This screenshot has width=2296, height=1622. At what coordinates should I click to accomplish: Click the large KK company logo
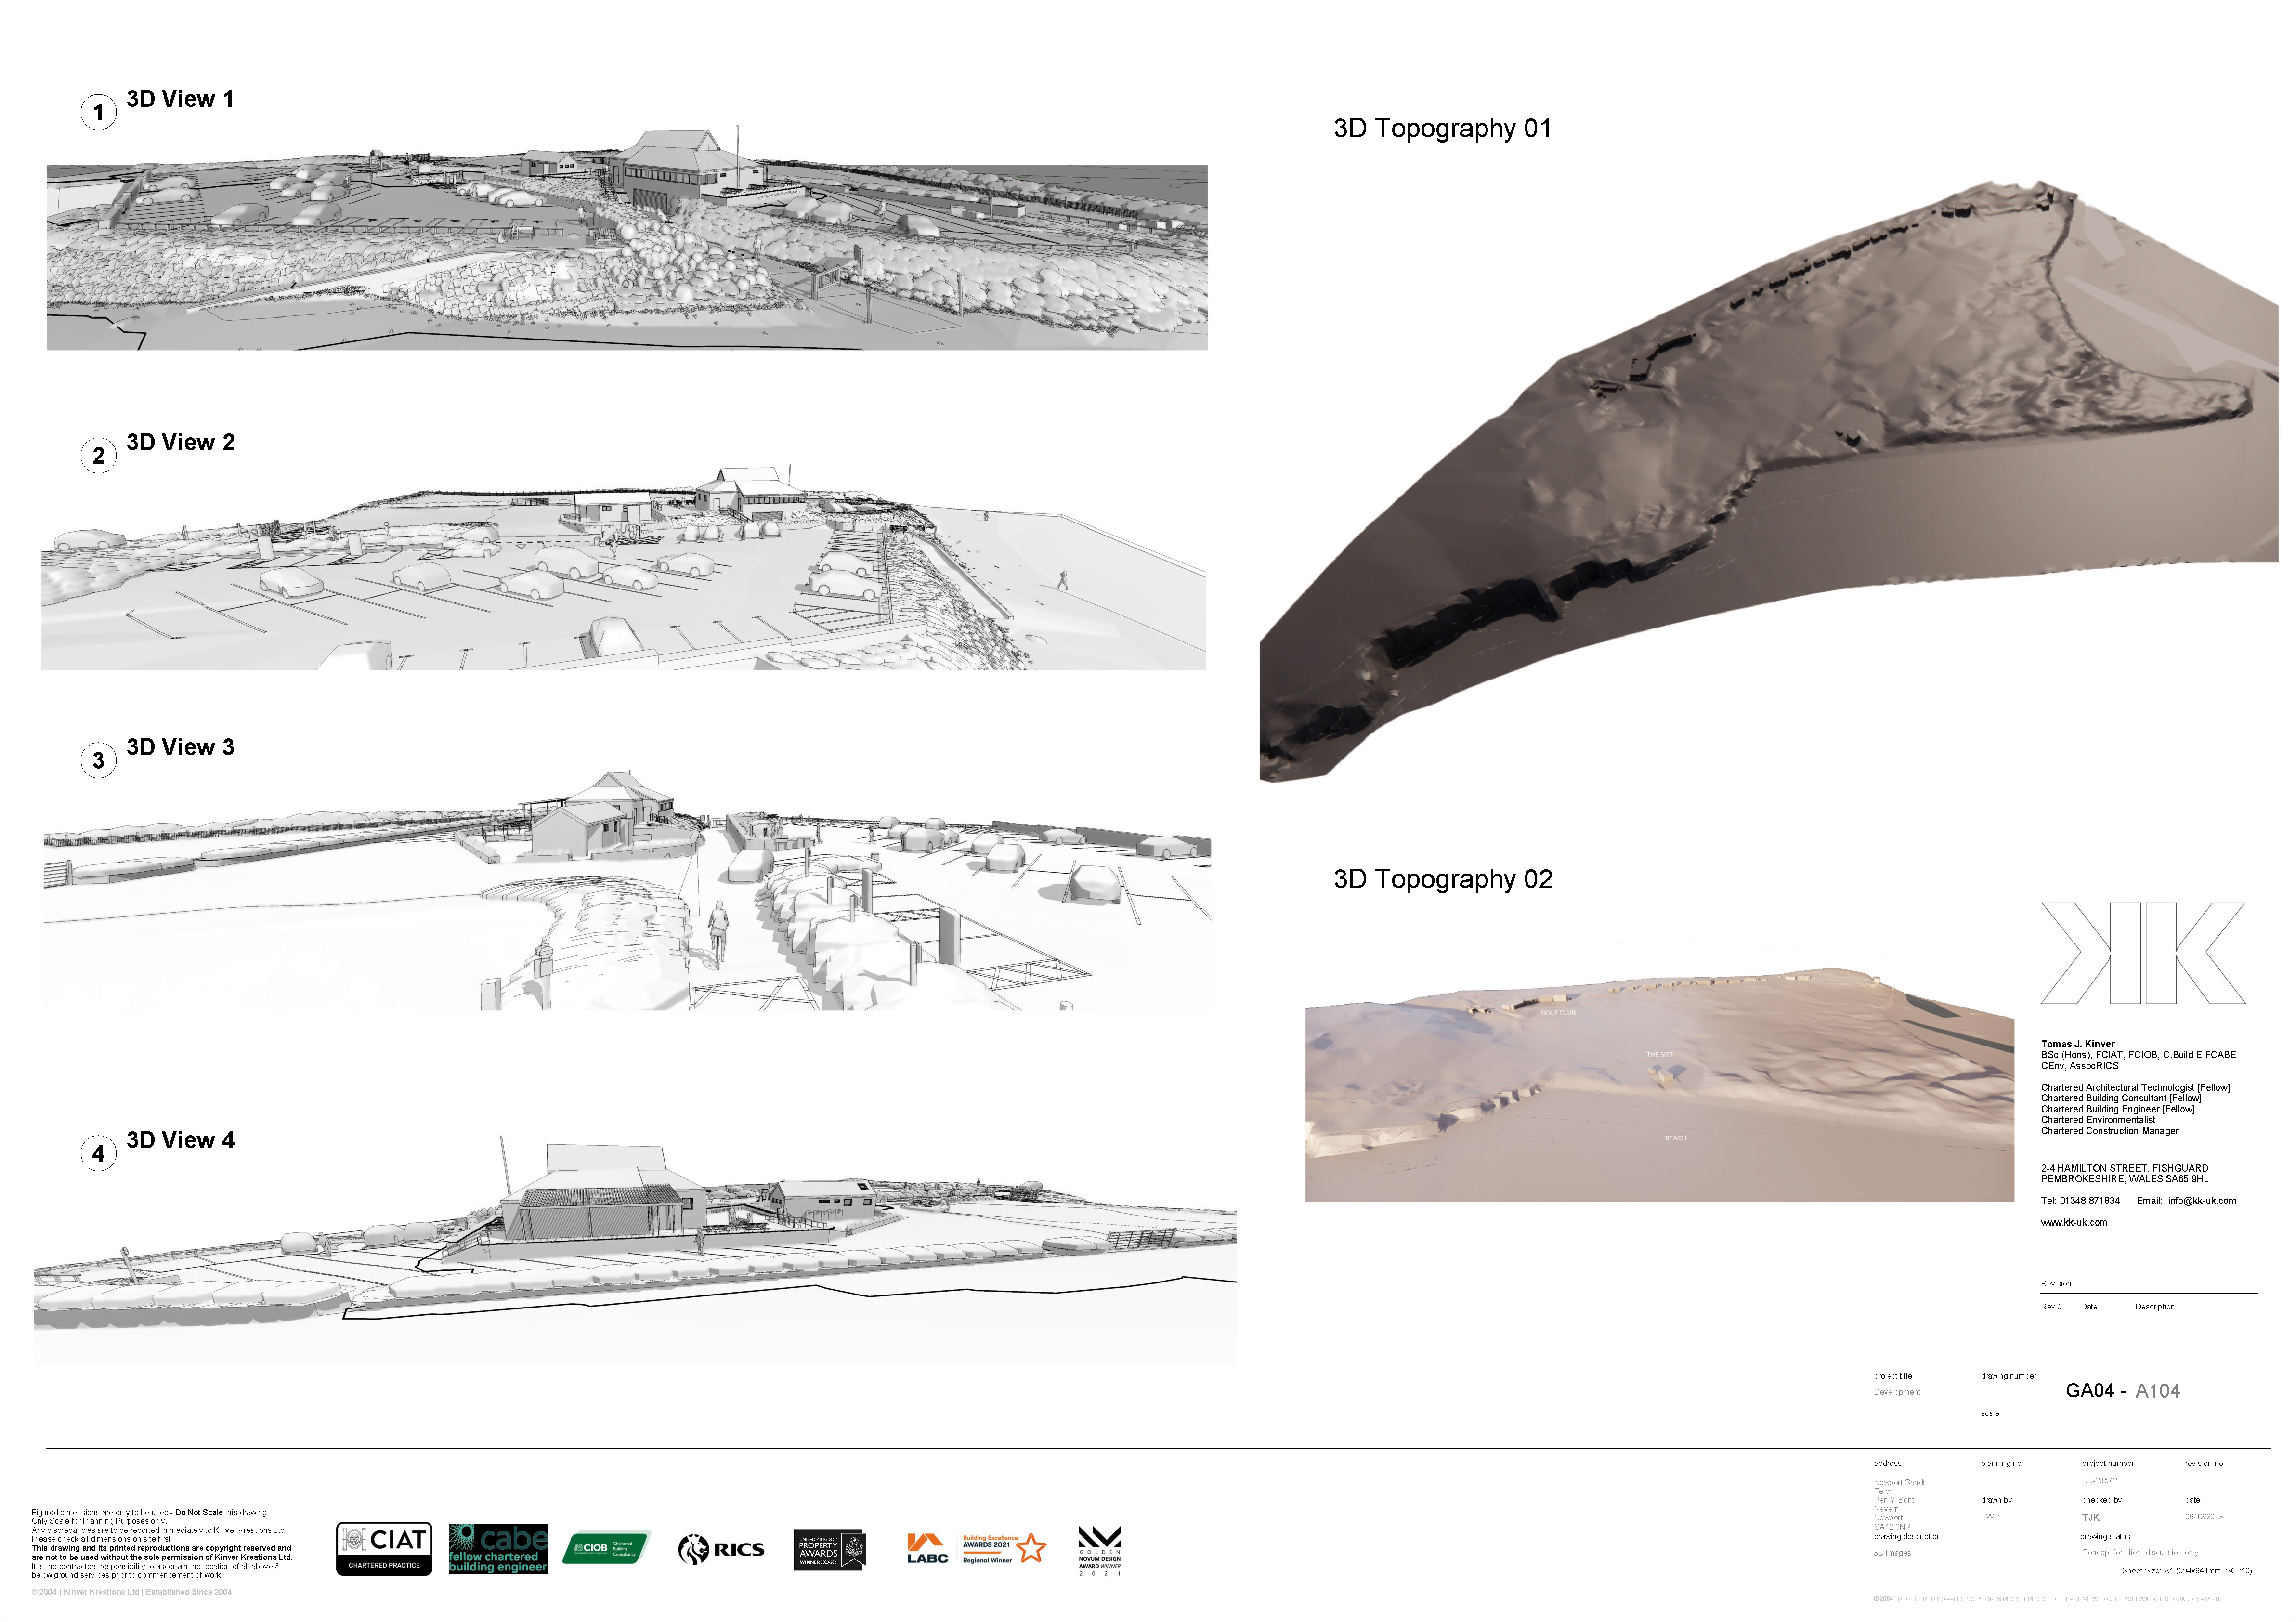click(x=2143, y=953)
